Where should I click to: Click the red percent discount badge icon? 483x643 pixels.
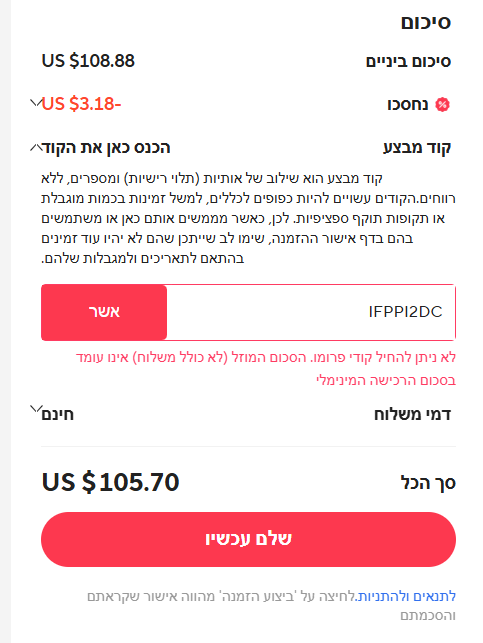pyautogui.click(x=442, y=105)
